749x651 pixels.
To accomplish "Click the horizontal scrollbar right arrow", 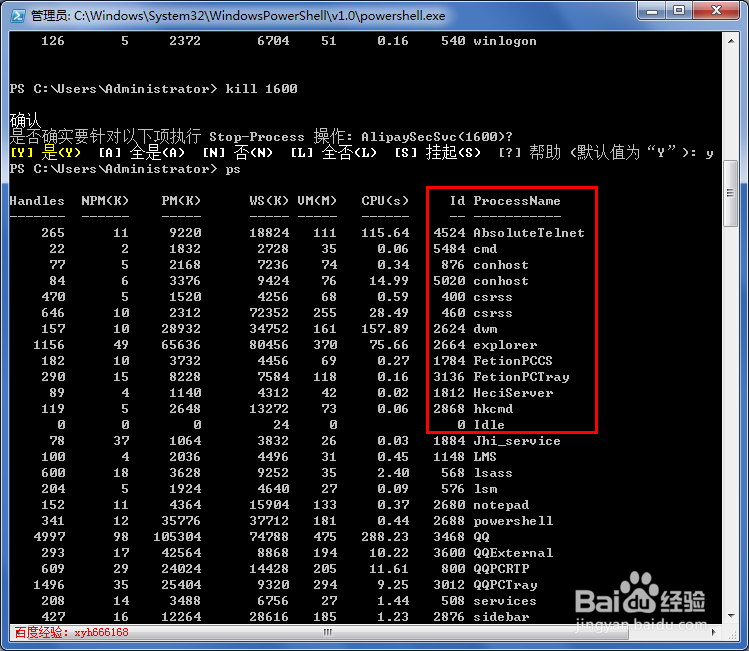I will click(714, 632).
